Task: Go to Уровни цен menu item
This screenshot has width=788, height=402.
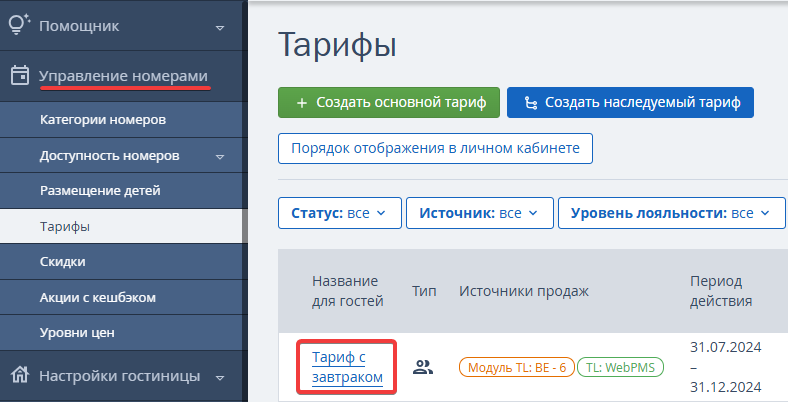Action: pos(121,333)
